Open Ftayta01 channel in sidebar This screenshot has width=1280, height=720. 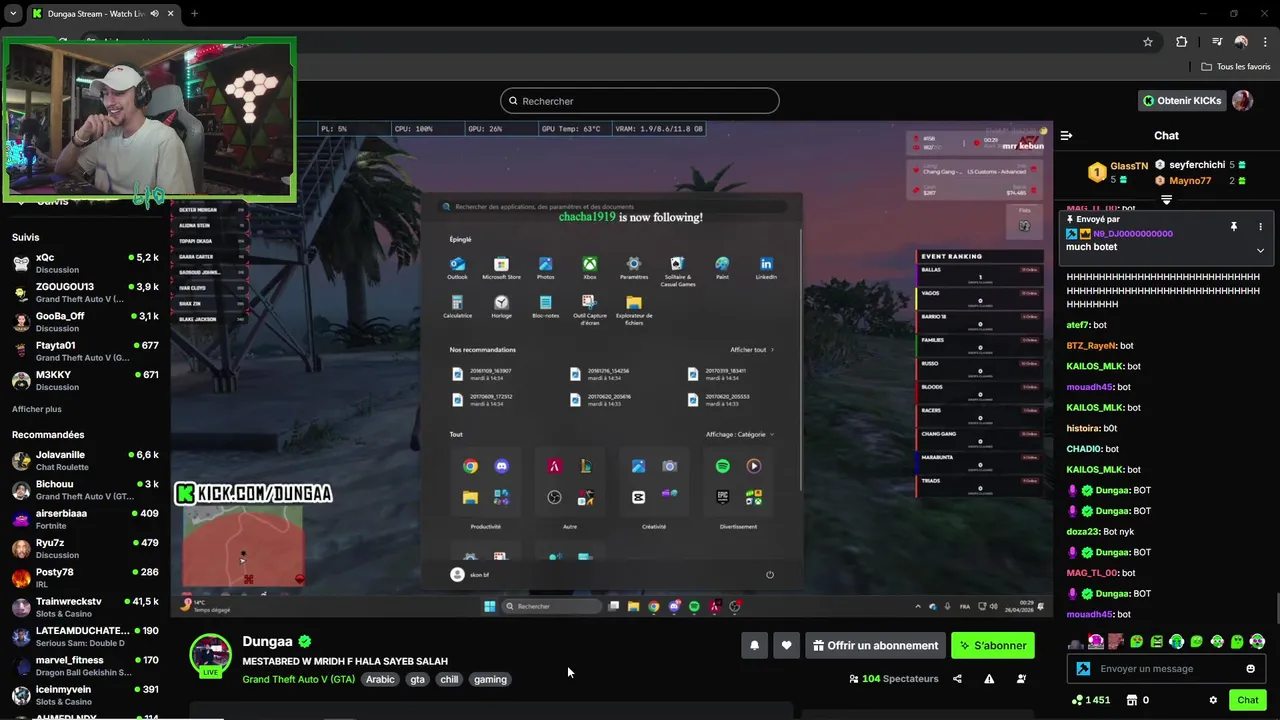coord(85,351)
